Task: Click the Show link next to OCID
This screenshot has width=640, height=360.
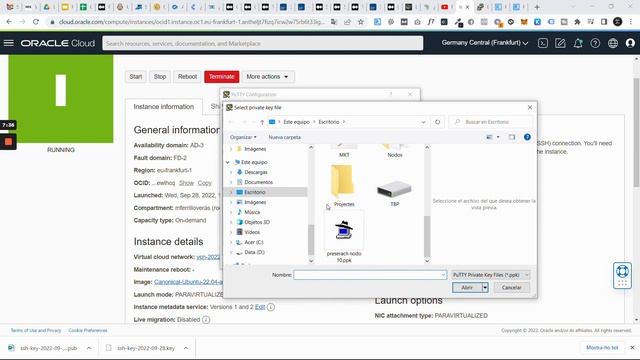Action: pyautogui.click(x=186, y=183)
